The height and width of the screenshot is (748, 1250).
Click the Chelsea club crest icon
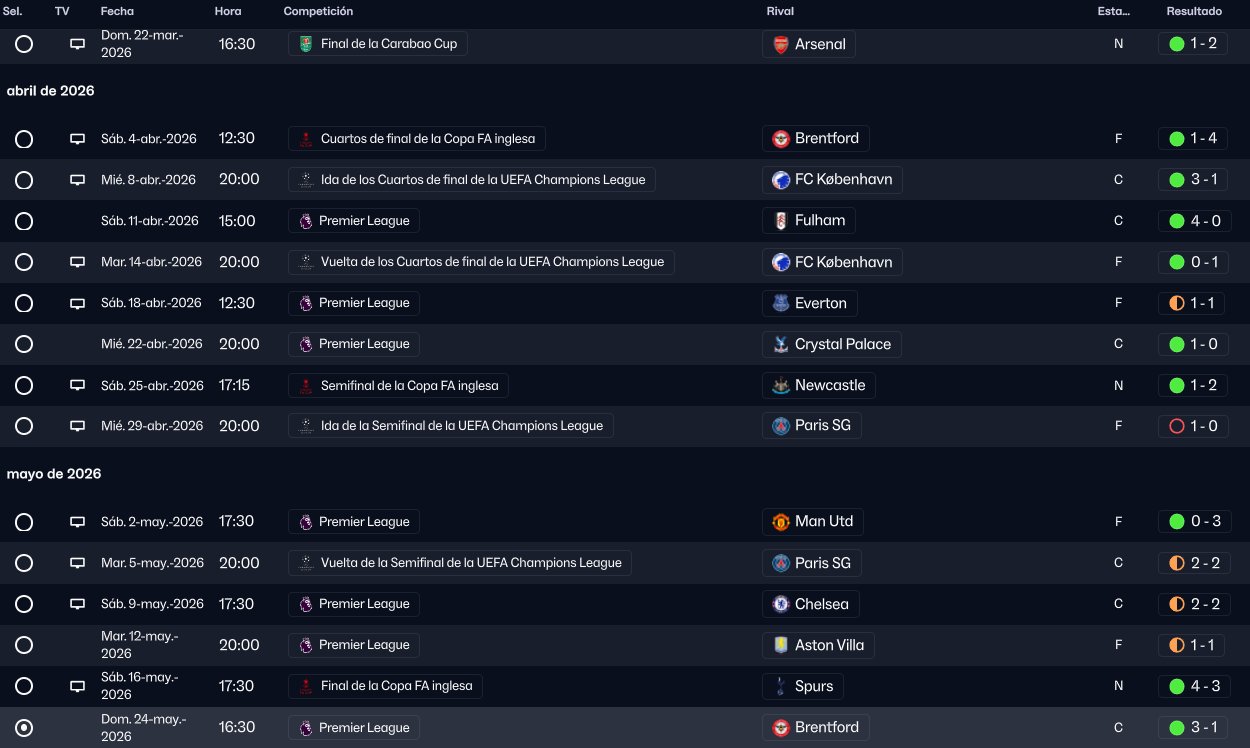coord(781,604)
